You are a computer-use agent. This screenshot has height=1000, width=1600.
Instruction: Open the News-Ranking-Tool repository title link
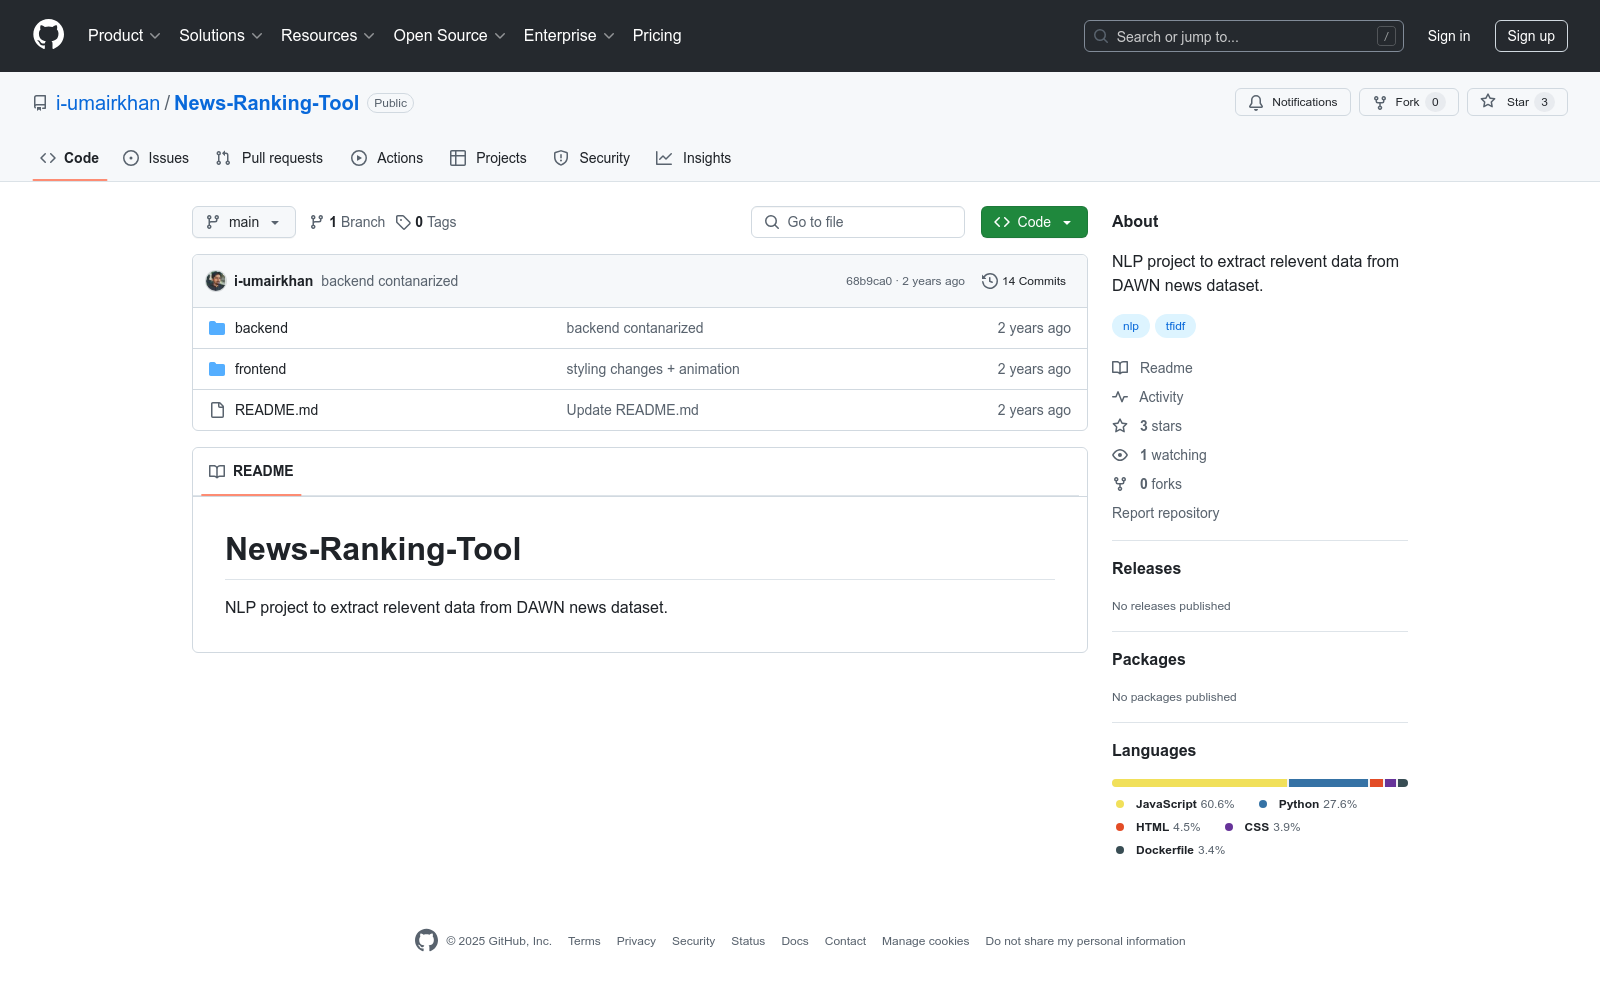[266, 103]
